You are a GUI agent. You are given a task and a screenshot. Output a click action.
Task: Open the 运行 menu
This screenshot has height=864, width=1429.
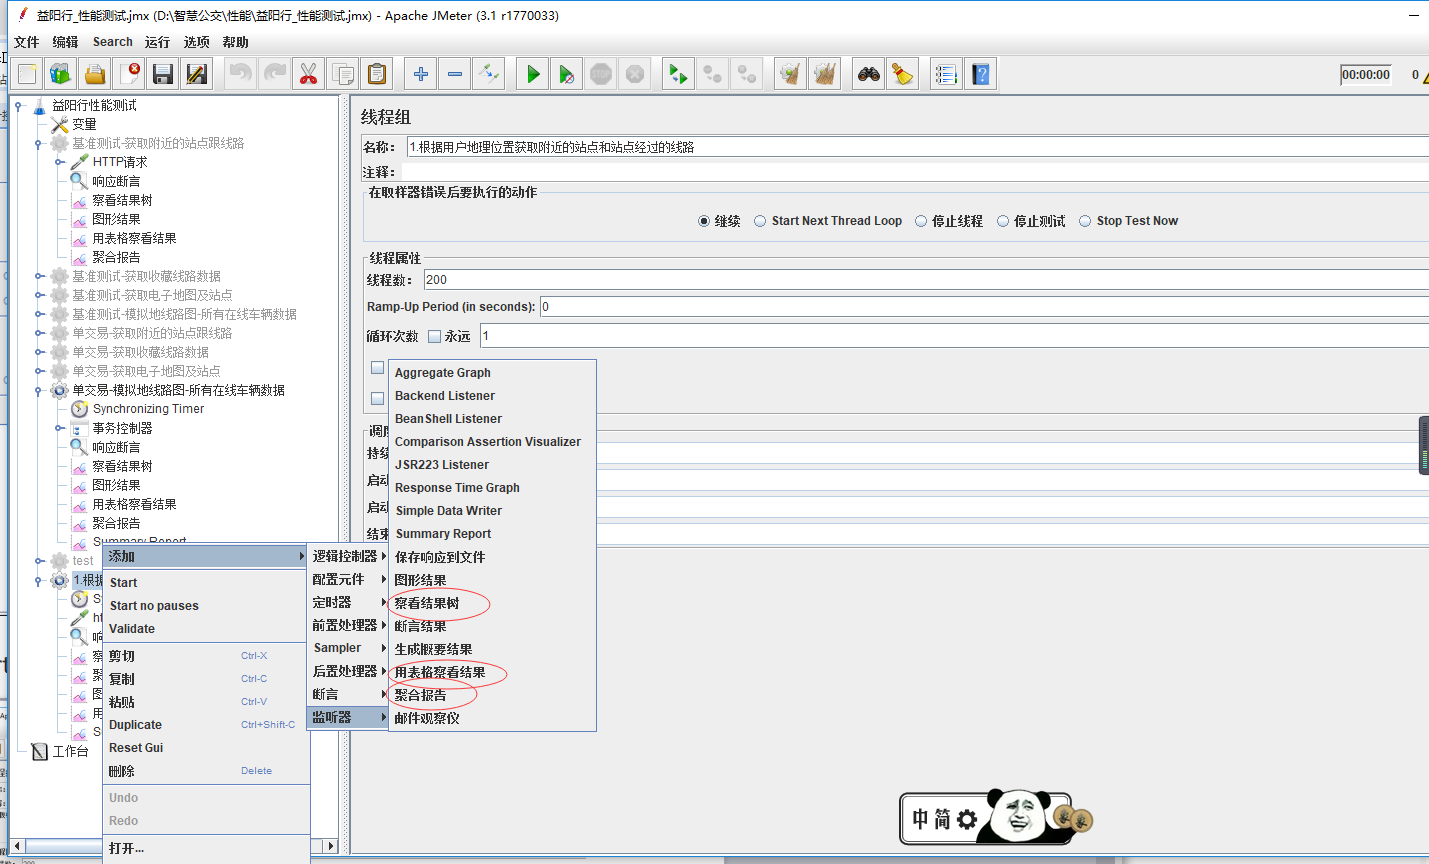point(157,42)
